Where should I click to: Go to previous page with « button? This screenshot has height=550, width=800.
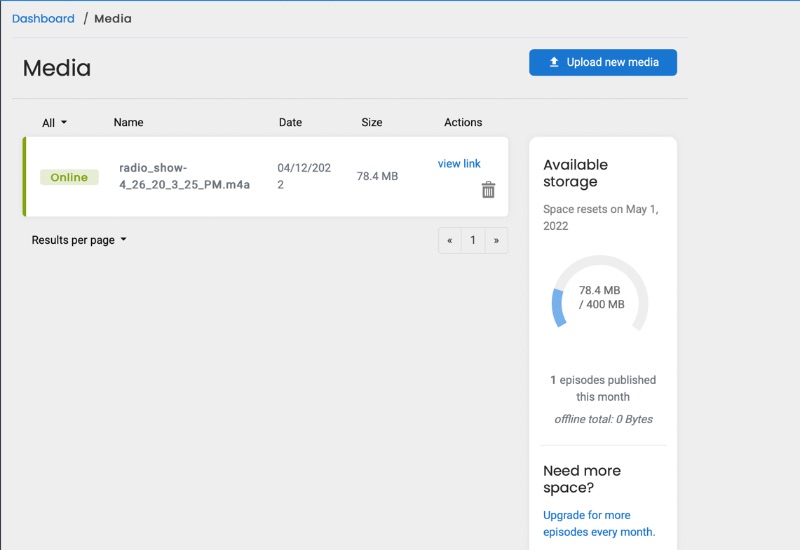click(449, 240)
